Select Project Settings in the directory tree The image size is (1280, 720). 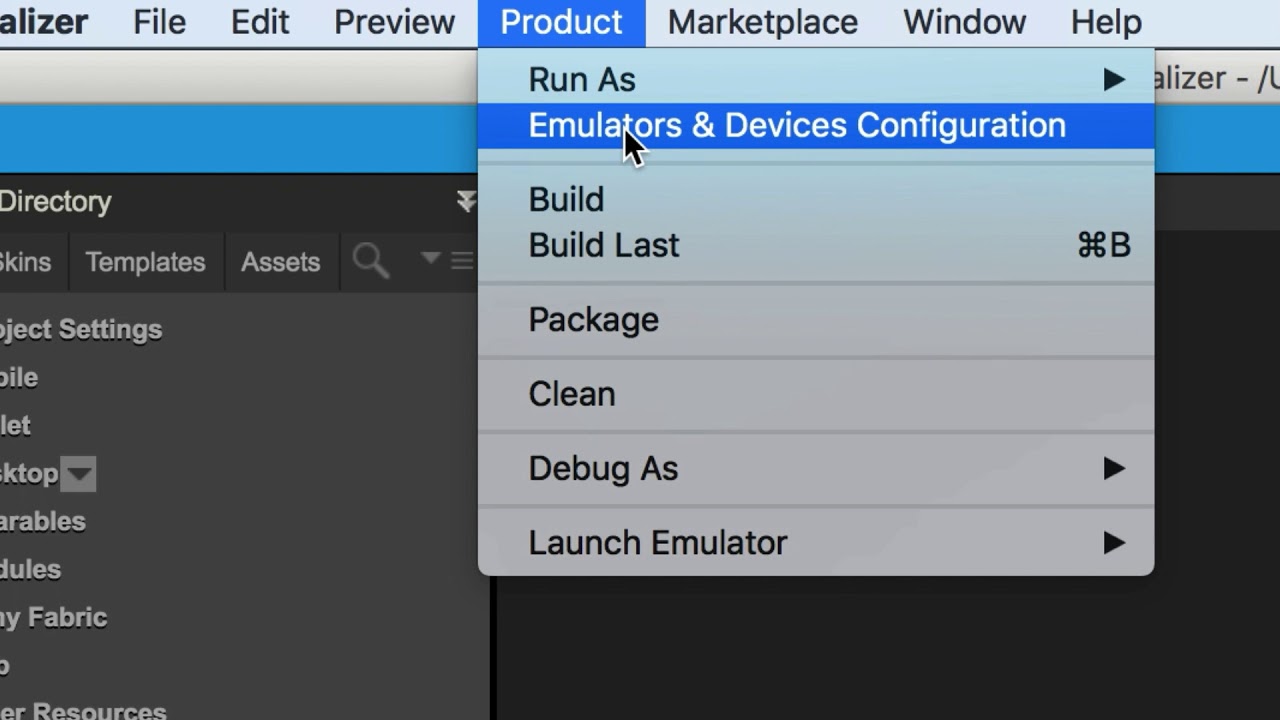(x=80, y=330)
